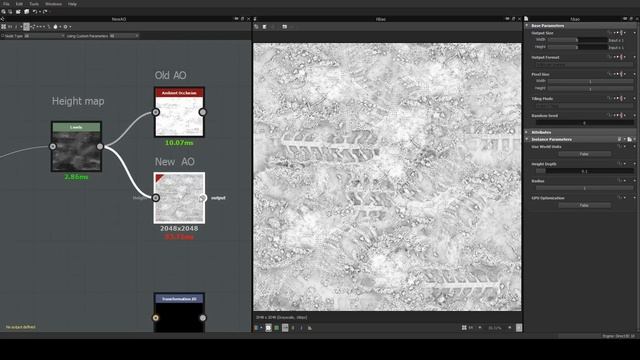Image resolution: width=640 pixels, height=360 pixels.
Task: Open the Tools menu
Action: (x=34, y=4)
